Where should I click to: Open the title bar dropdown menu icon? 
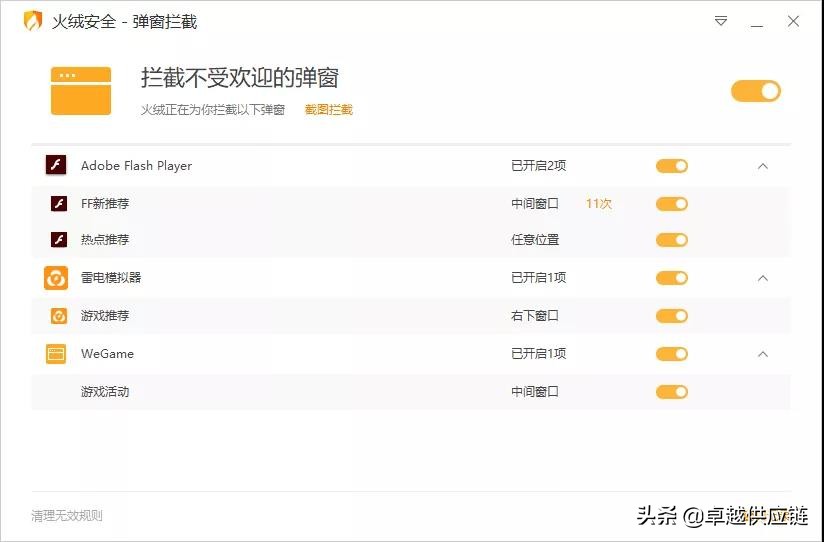point(721,21)
